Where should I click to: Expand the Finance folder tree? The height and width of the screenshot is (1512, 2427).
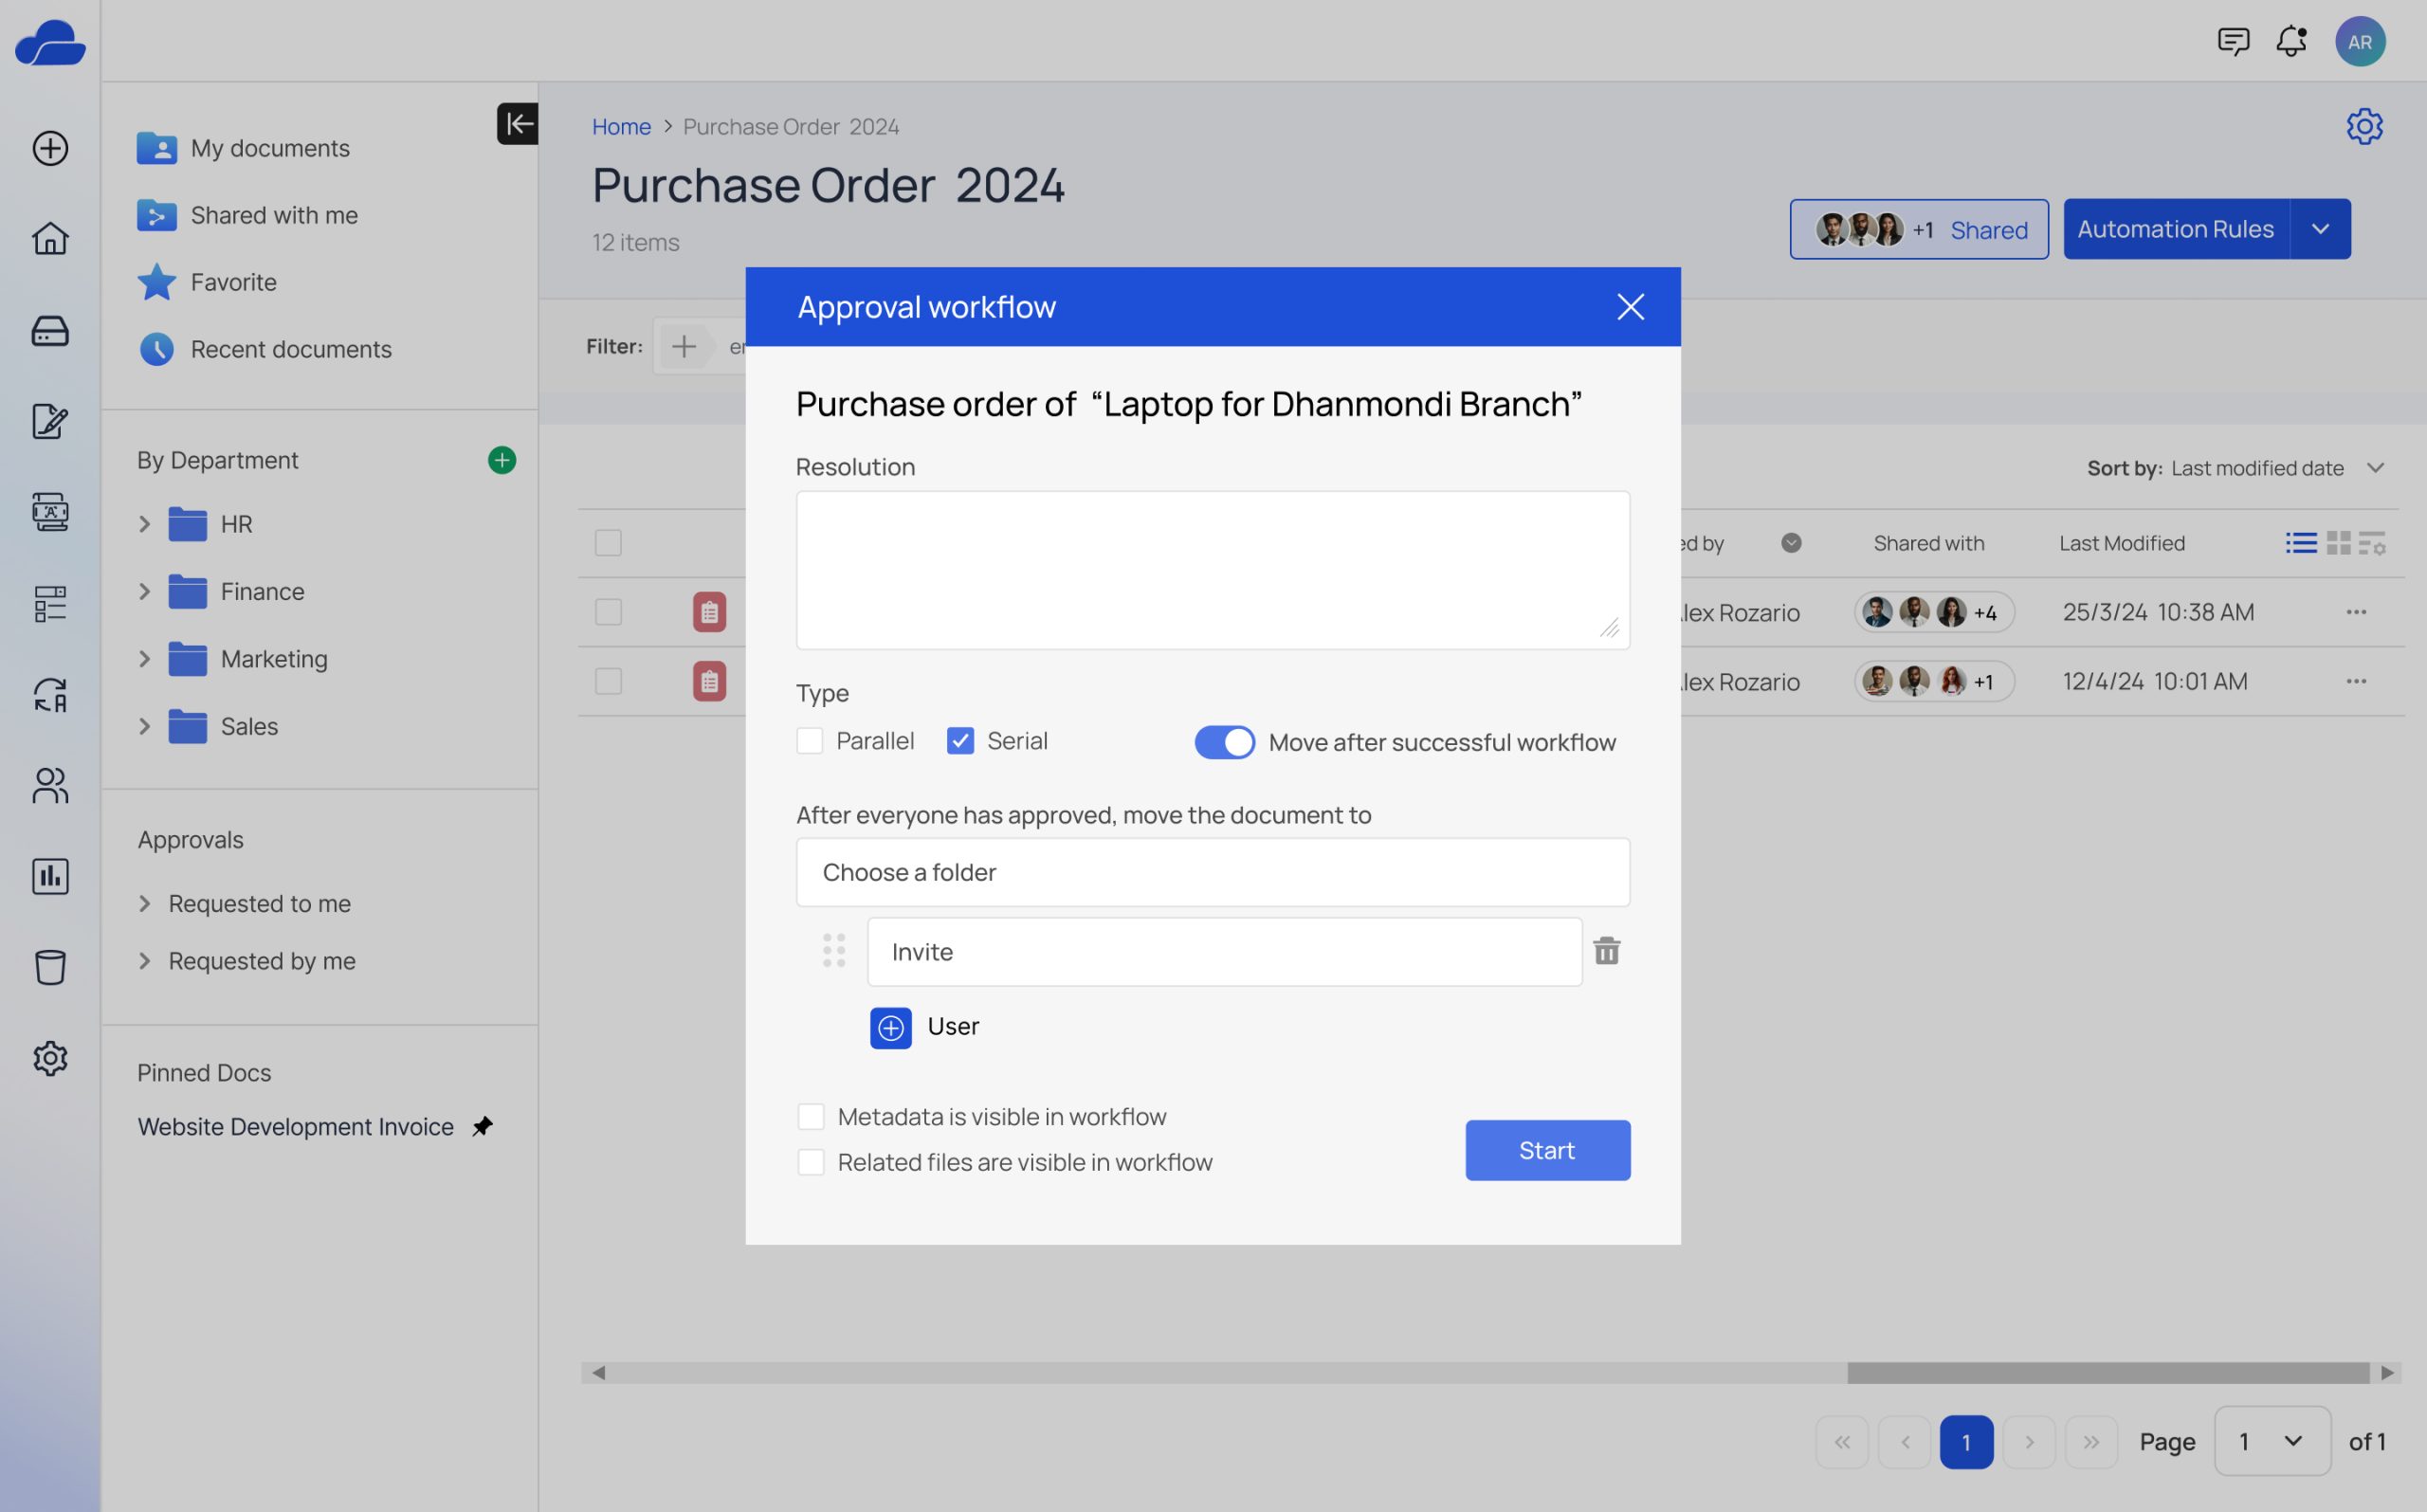(144, 592)
